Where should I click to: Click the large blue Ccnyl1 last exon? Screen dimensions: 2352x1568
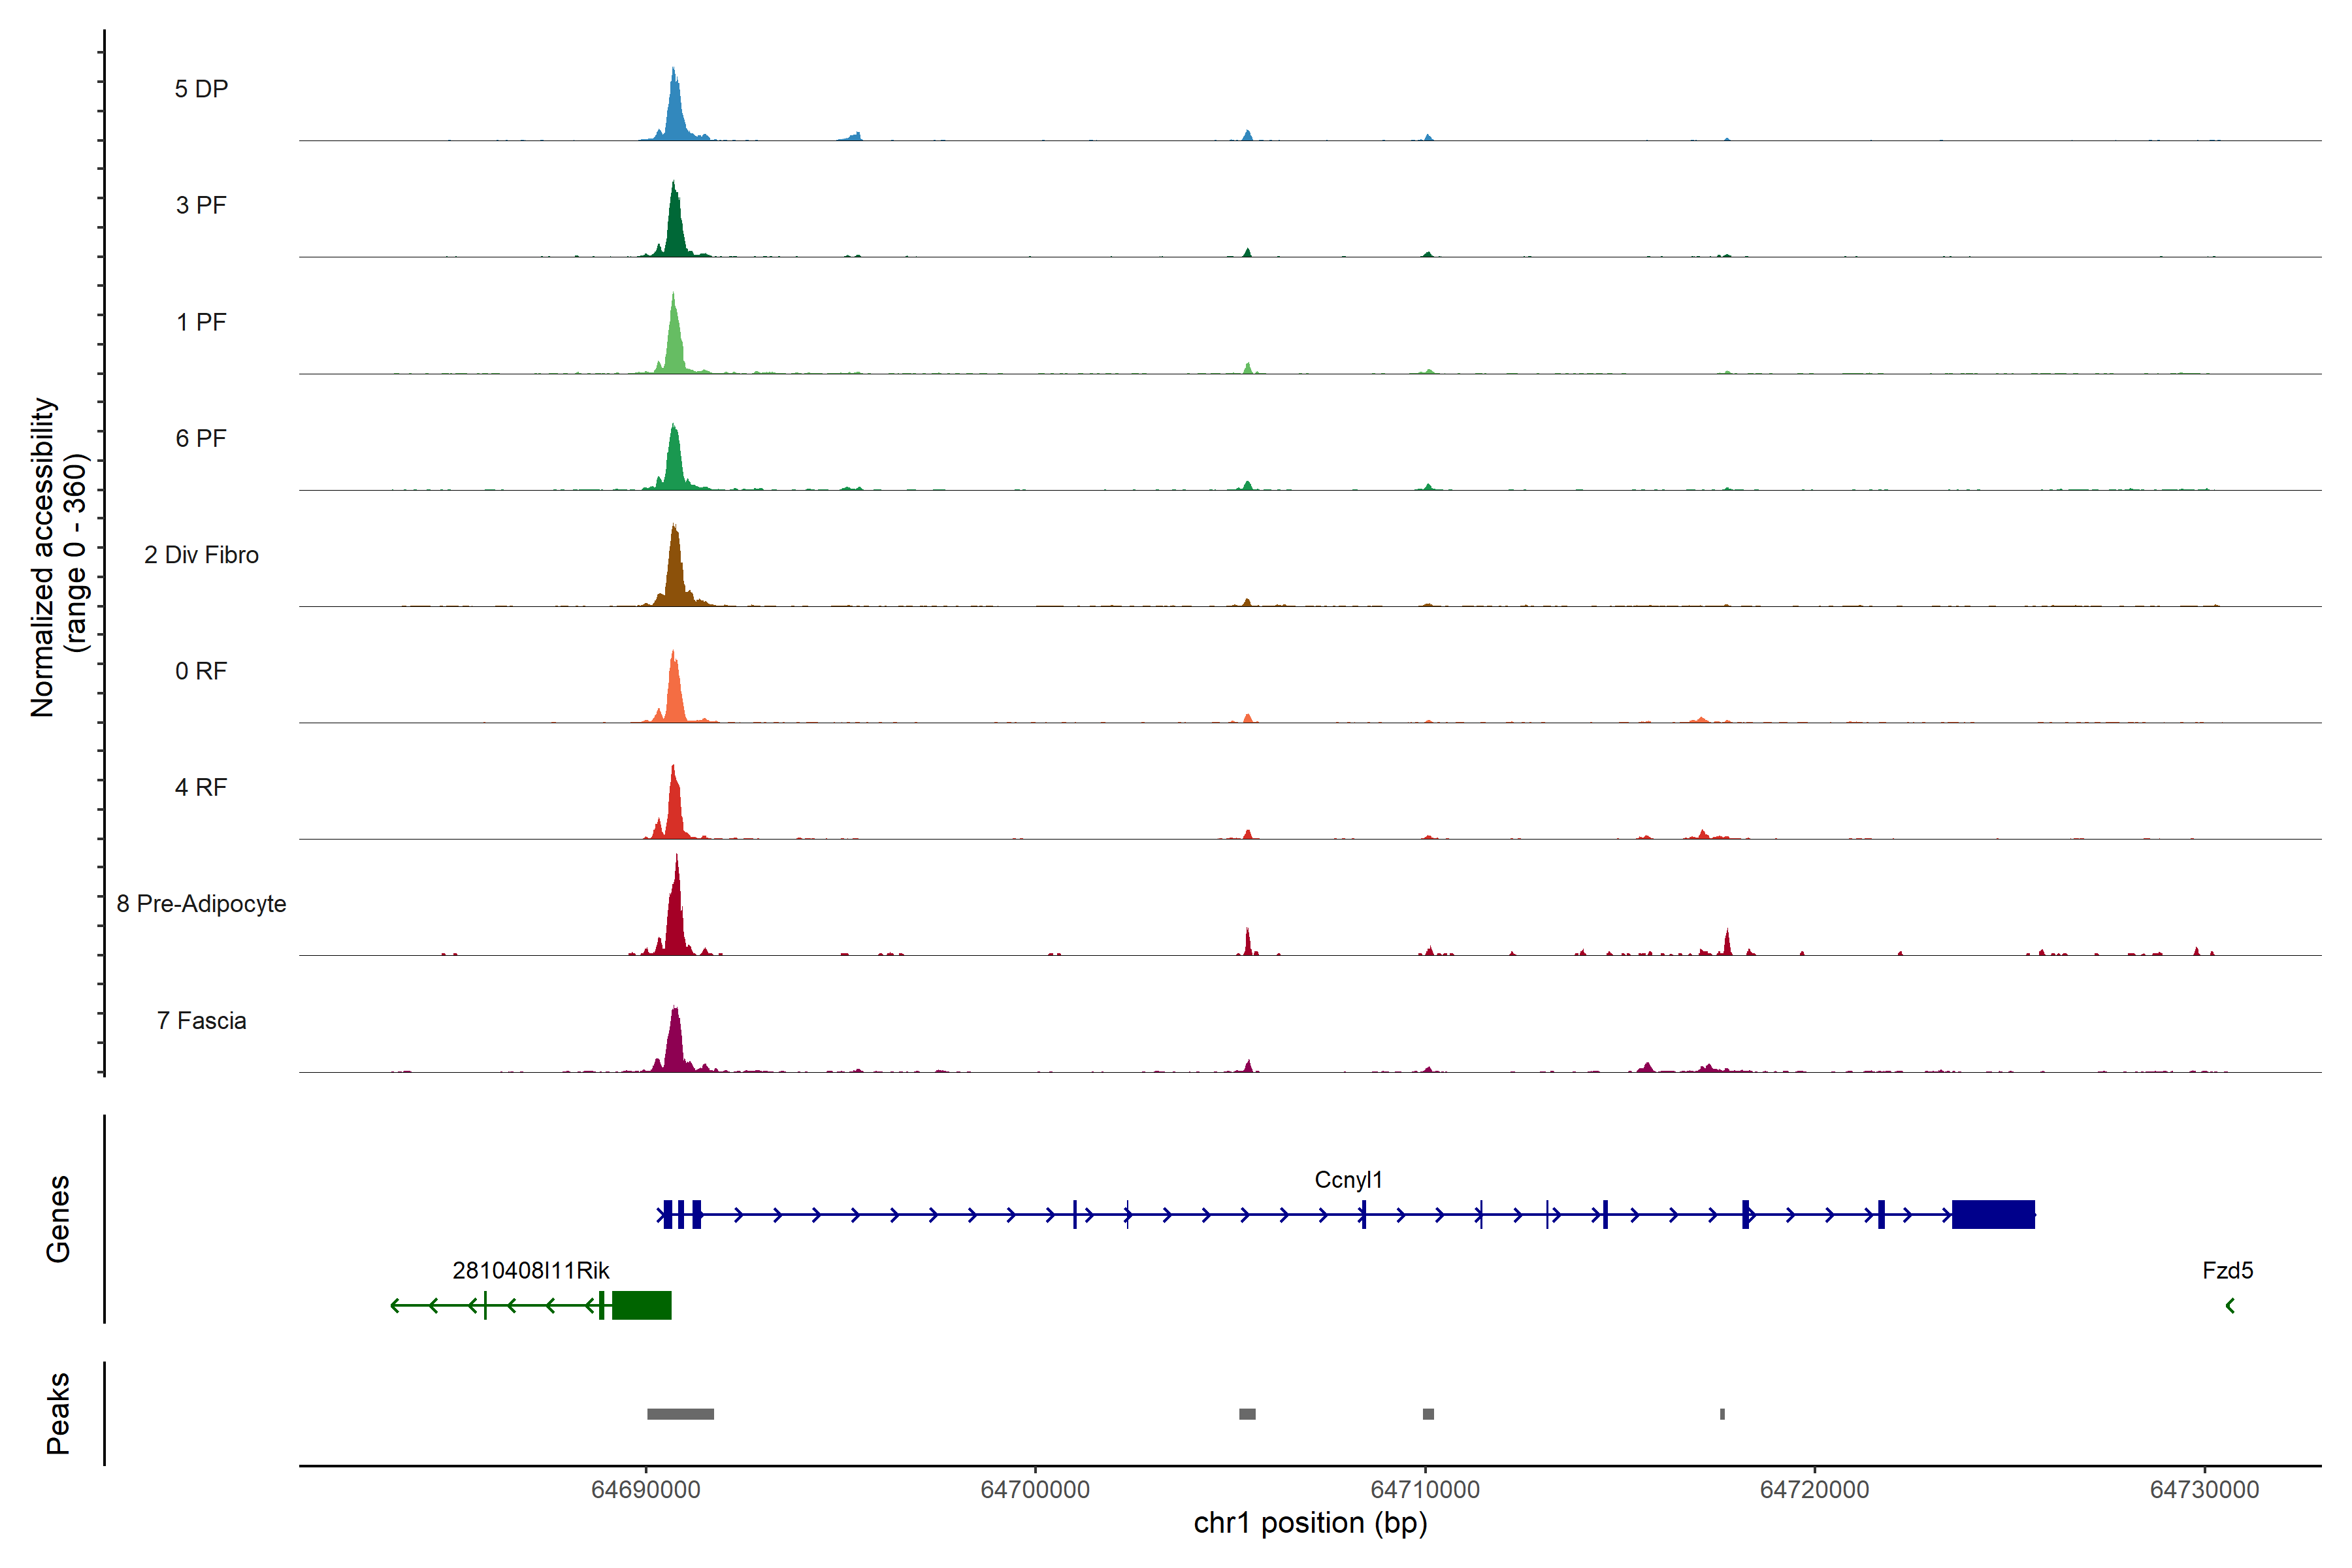pyautogui.click(x=1993, y=1215)
